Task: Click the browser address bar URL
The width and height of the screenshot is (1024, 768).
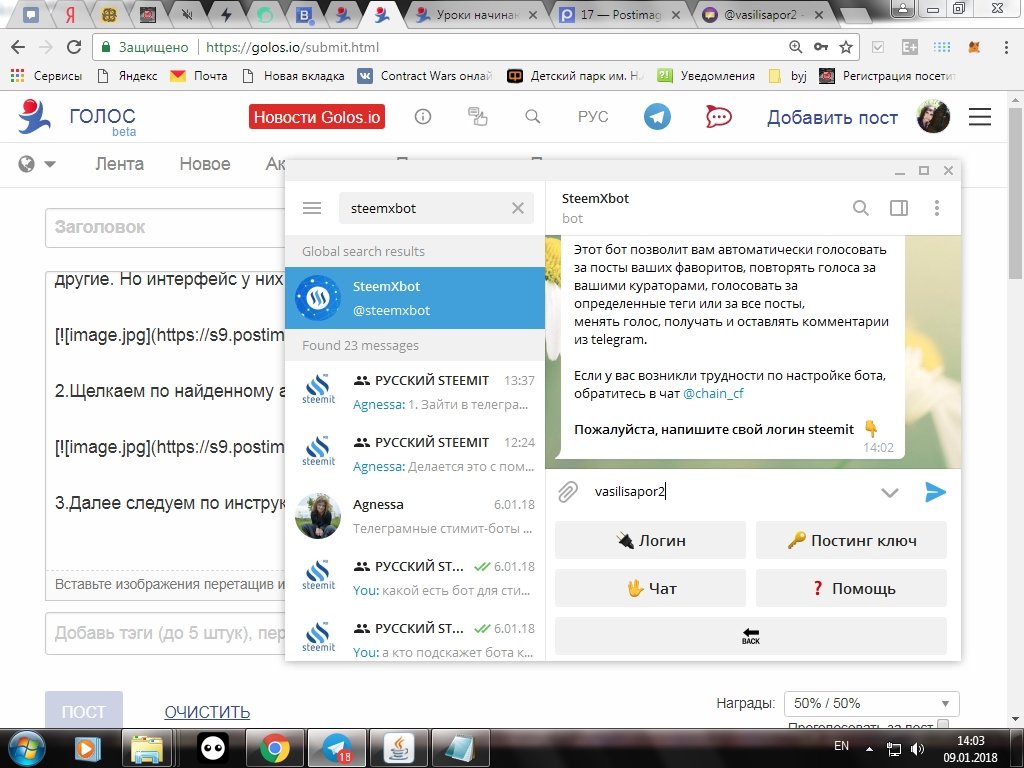Action: tap(292, 47)
